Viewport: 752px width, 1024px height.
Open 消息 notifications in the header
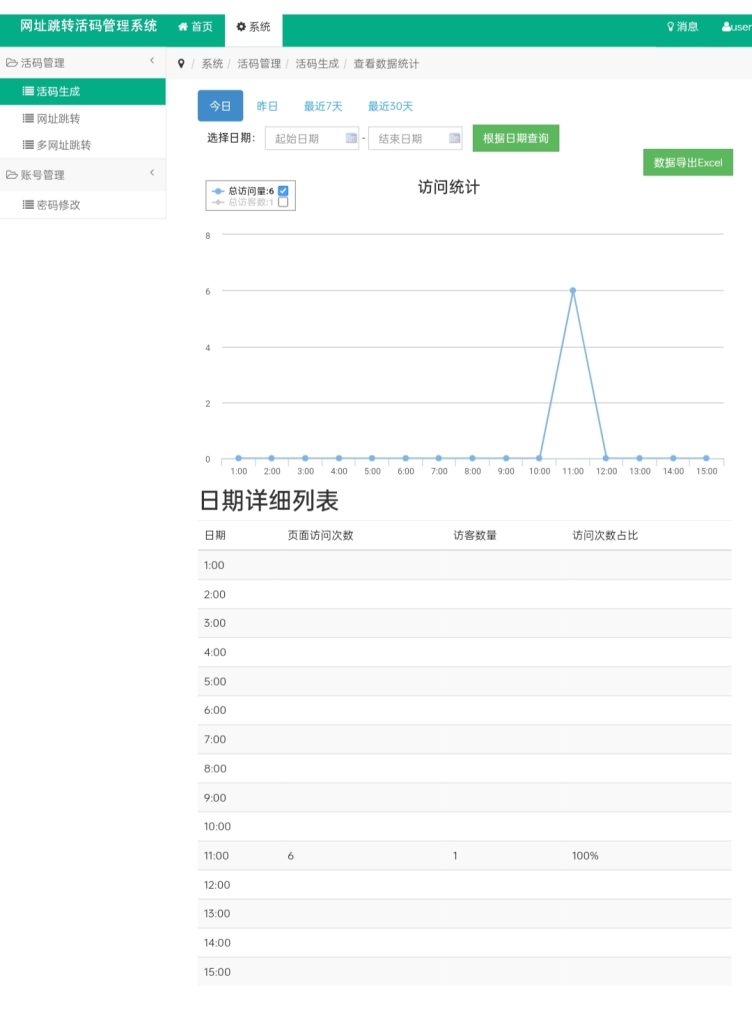coord(683,27)
